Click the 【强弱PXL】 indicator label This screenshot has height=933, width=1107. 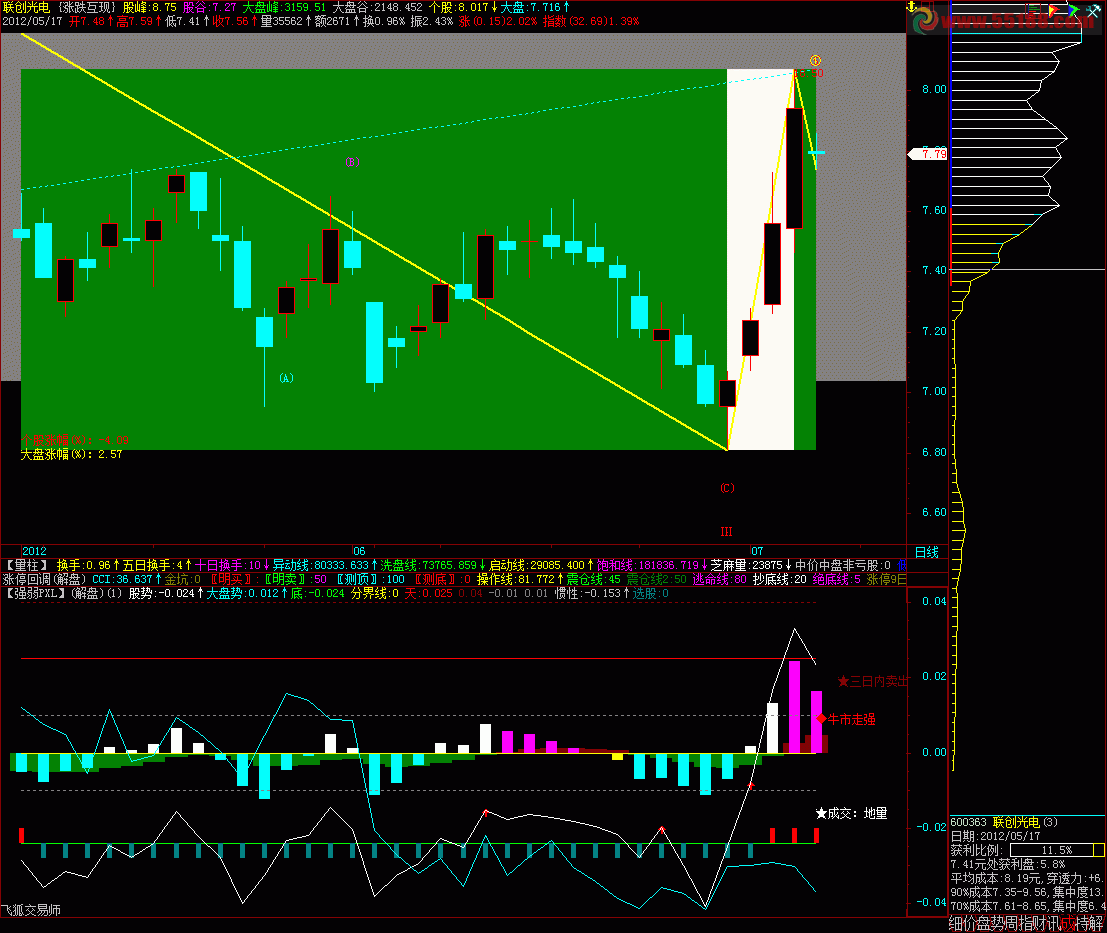click(x=34, y=594)
